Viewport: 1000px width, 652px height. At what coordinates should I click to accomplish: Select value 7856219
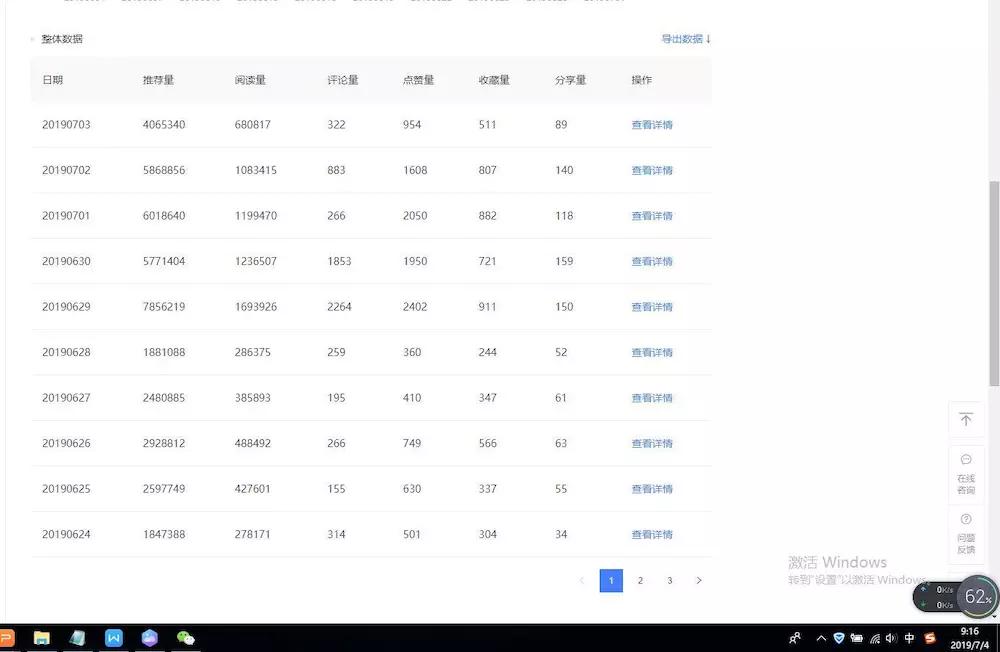(164, 307)
